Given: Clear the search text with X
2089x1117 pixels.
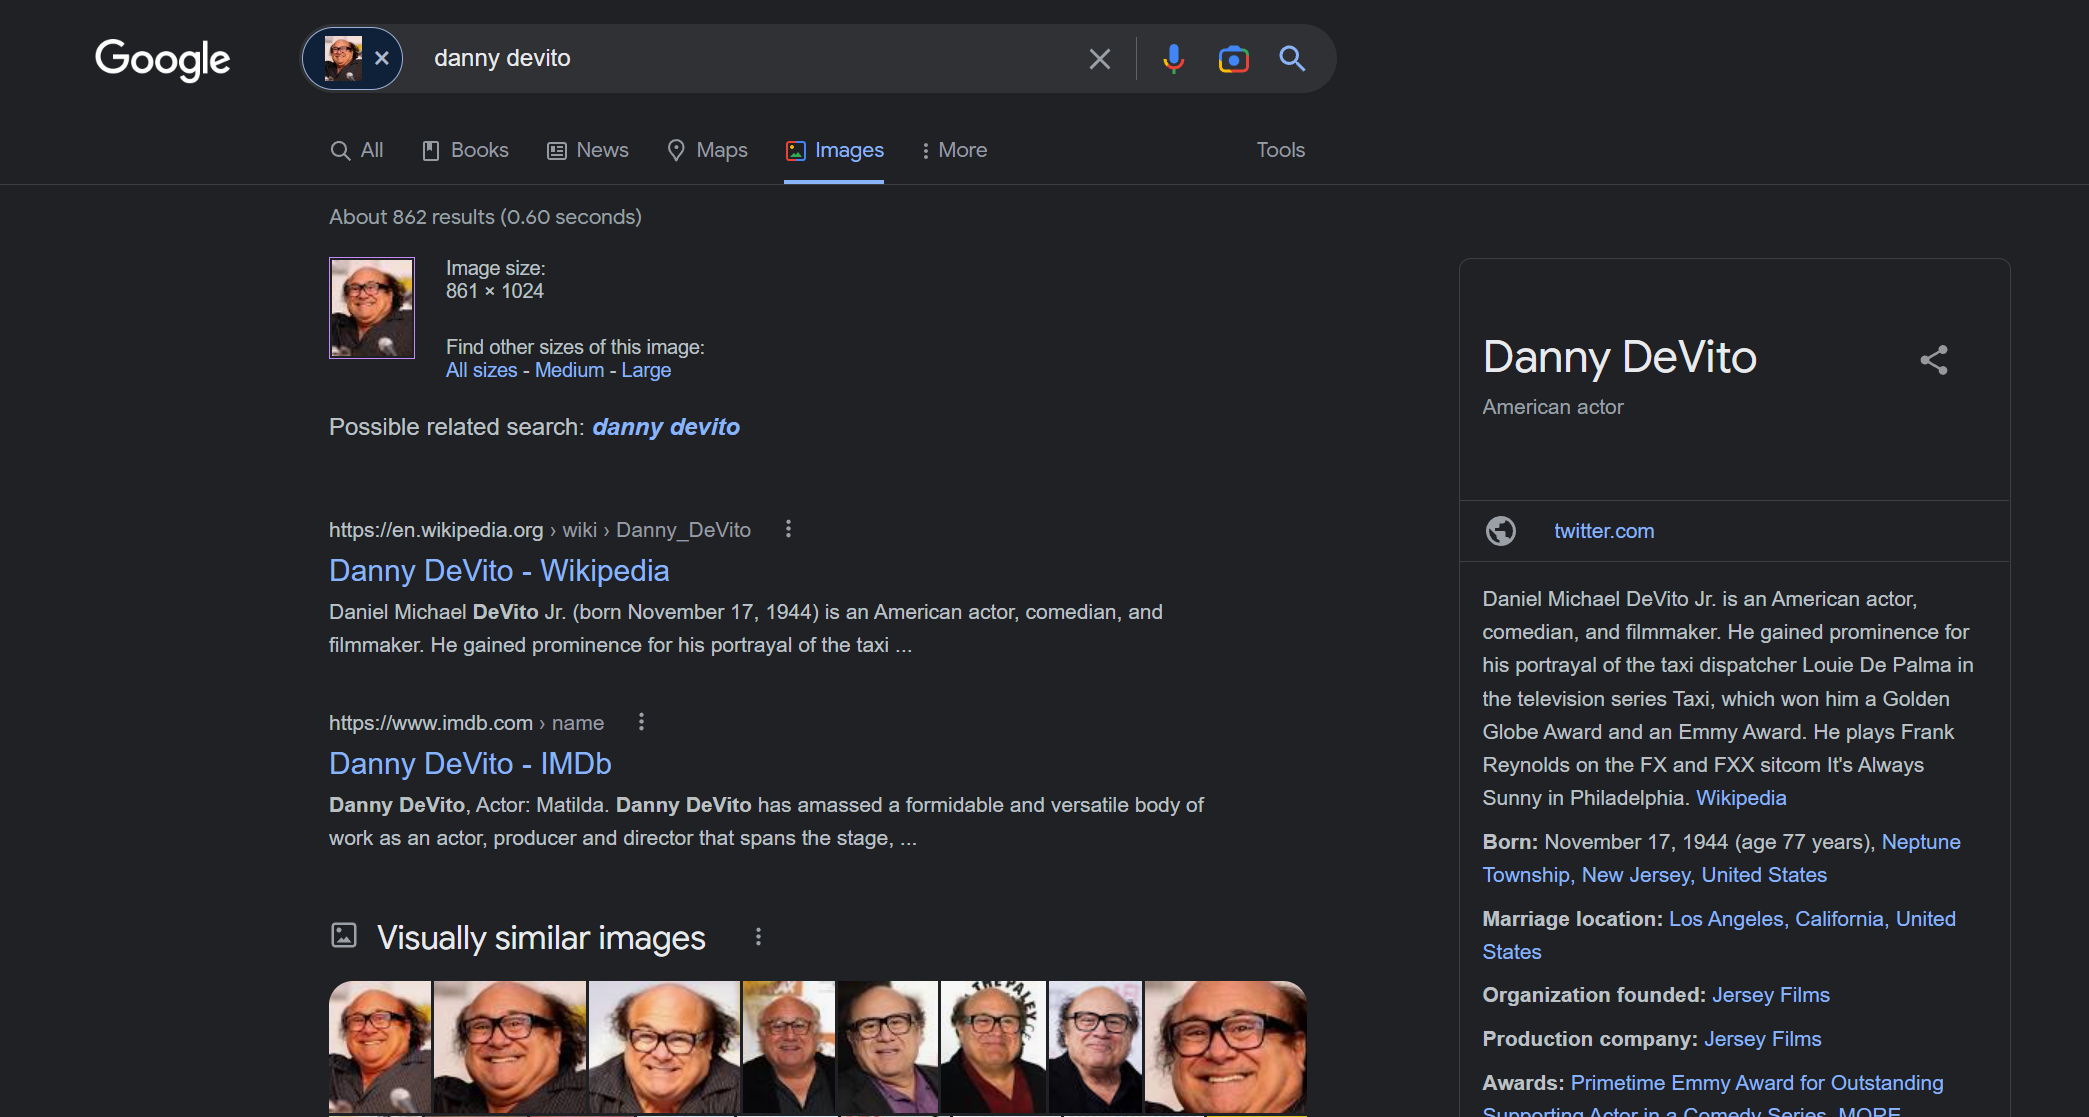Looking at the screenshot, I should (x=1099, y=59).
